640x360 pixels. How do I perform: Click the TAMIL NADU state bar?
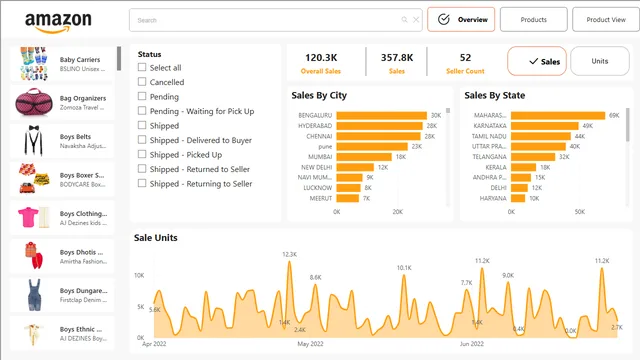[x=541, y=136]
